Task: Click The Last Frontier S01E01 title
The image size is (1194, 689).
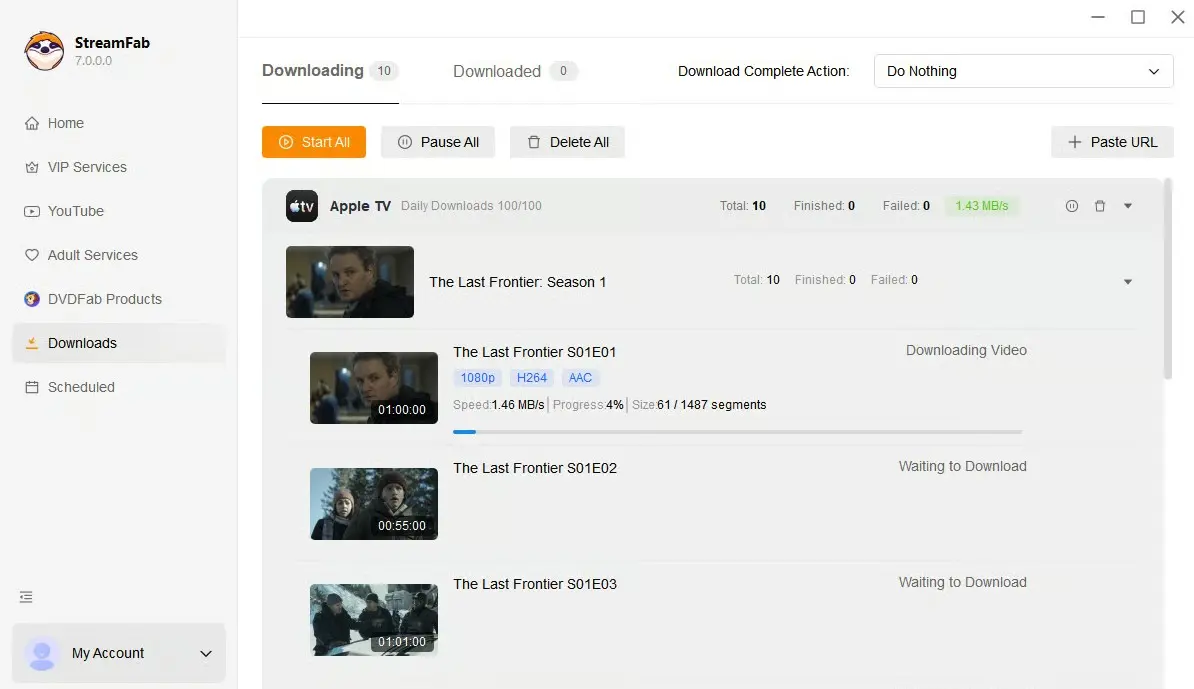Action: pos(535,352)
